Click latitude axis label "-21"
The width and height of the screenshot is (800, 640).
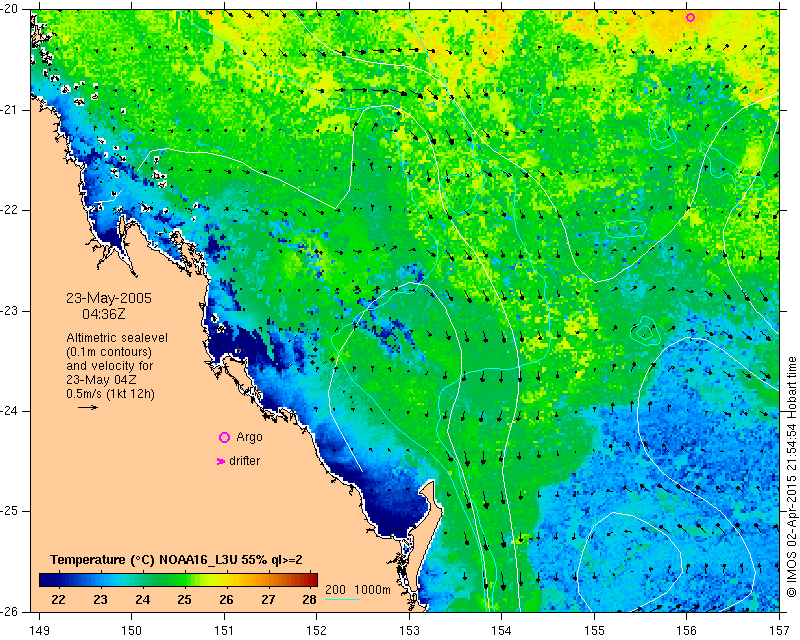9,110
